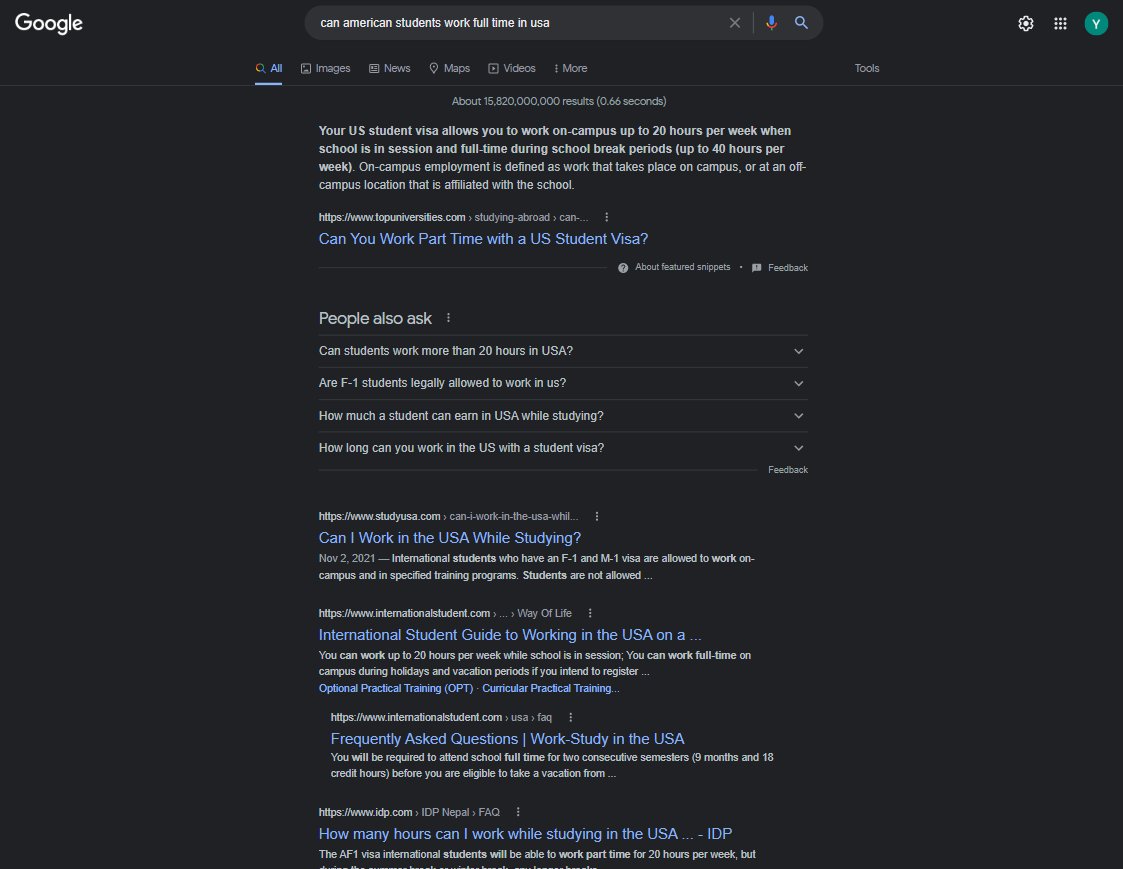
Task: Switch to the Maps tab
Action: 449,68
